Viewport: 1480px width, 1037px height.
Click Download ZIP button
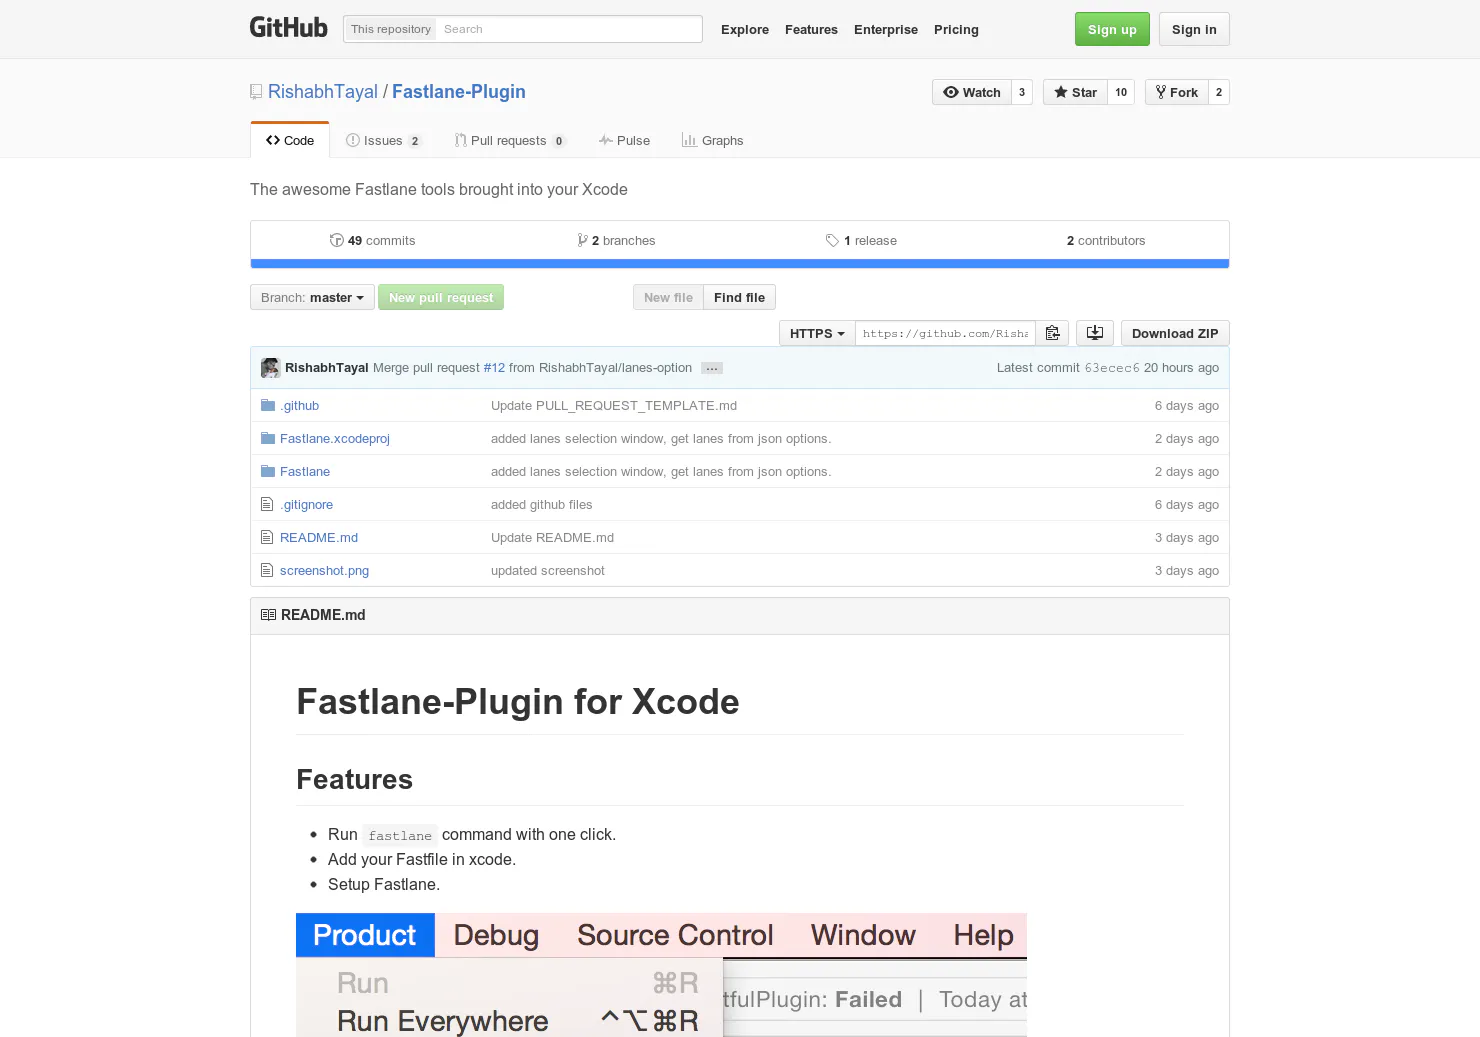(x=1175, y=333)
